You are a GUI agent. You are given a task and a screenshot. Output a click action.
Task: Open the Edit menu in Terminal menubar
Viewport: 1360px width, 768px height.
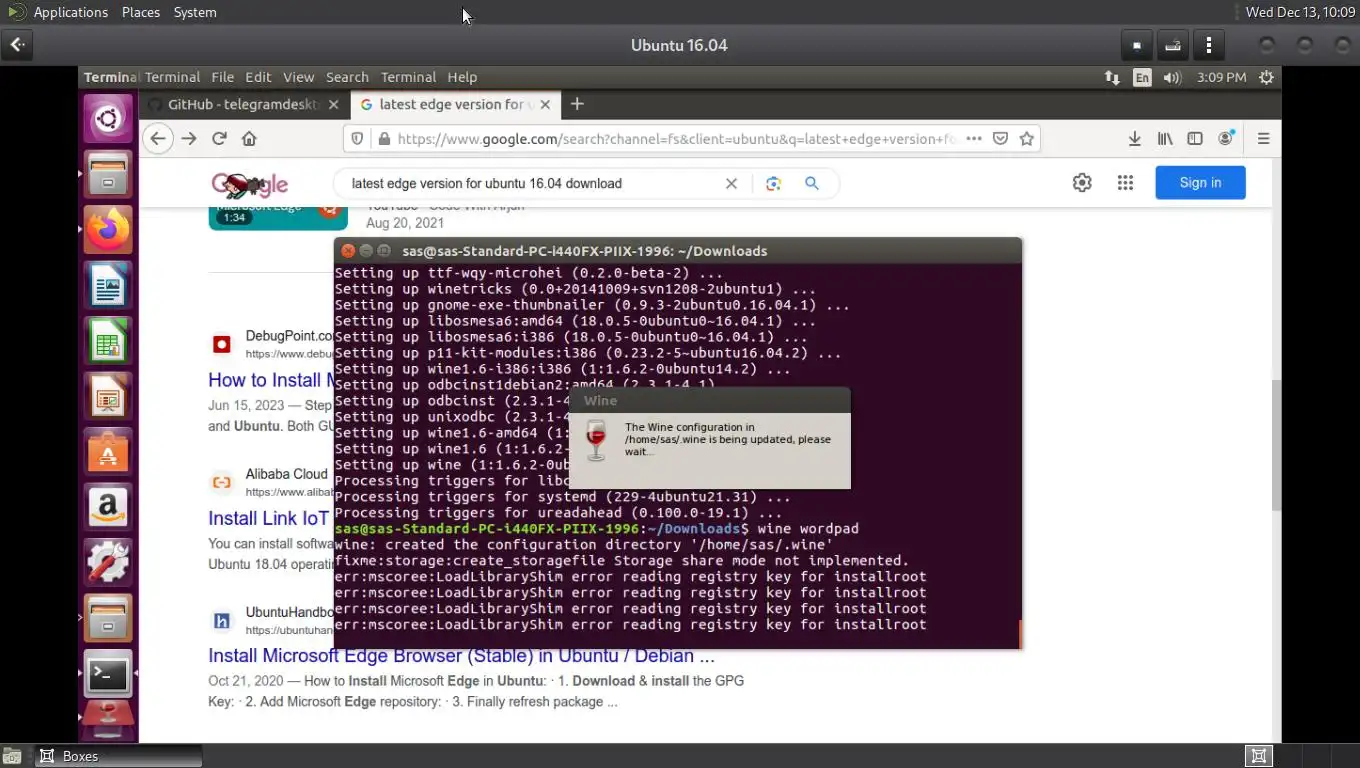point(258,77)
